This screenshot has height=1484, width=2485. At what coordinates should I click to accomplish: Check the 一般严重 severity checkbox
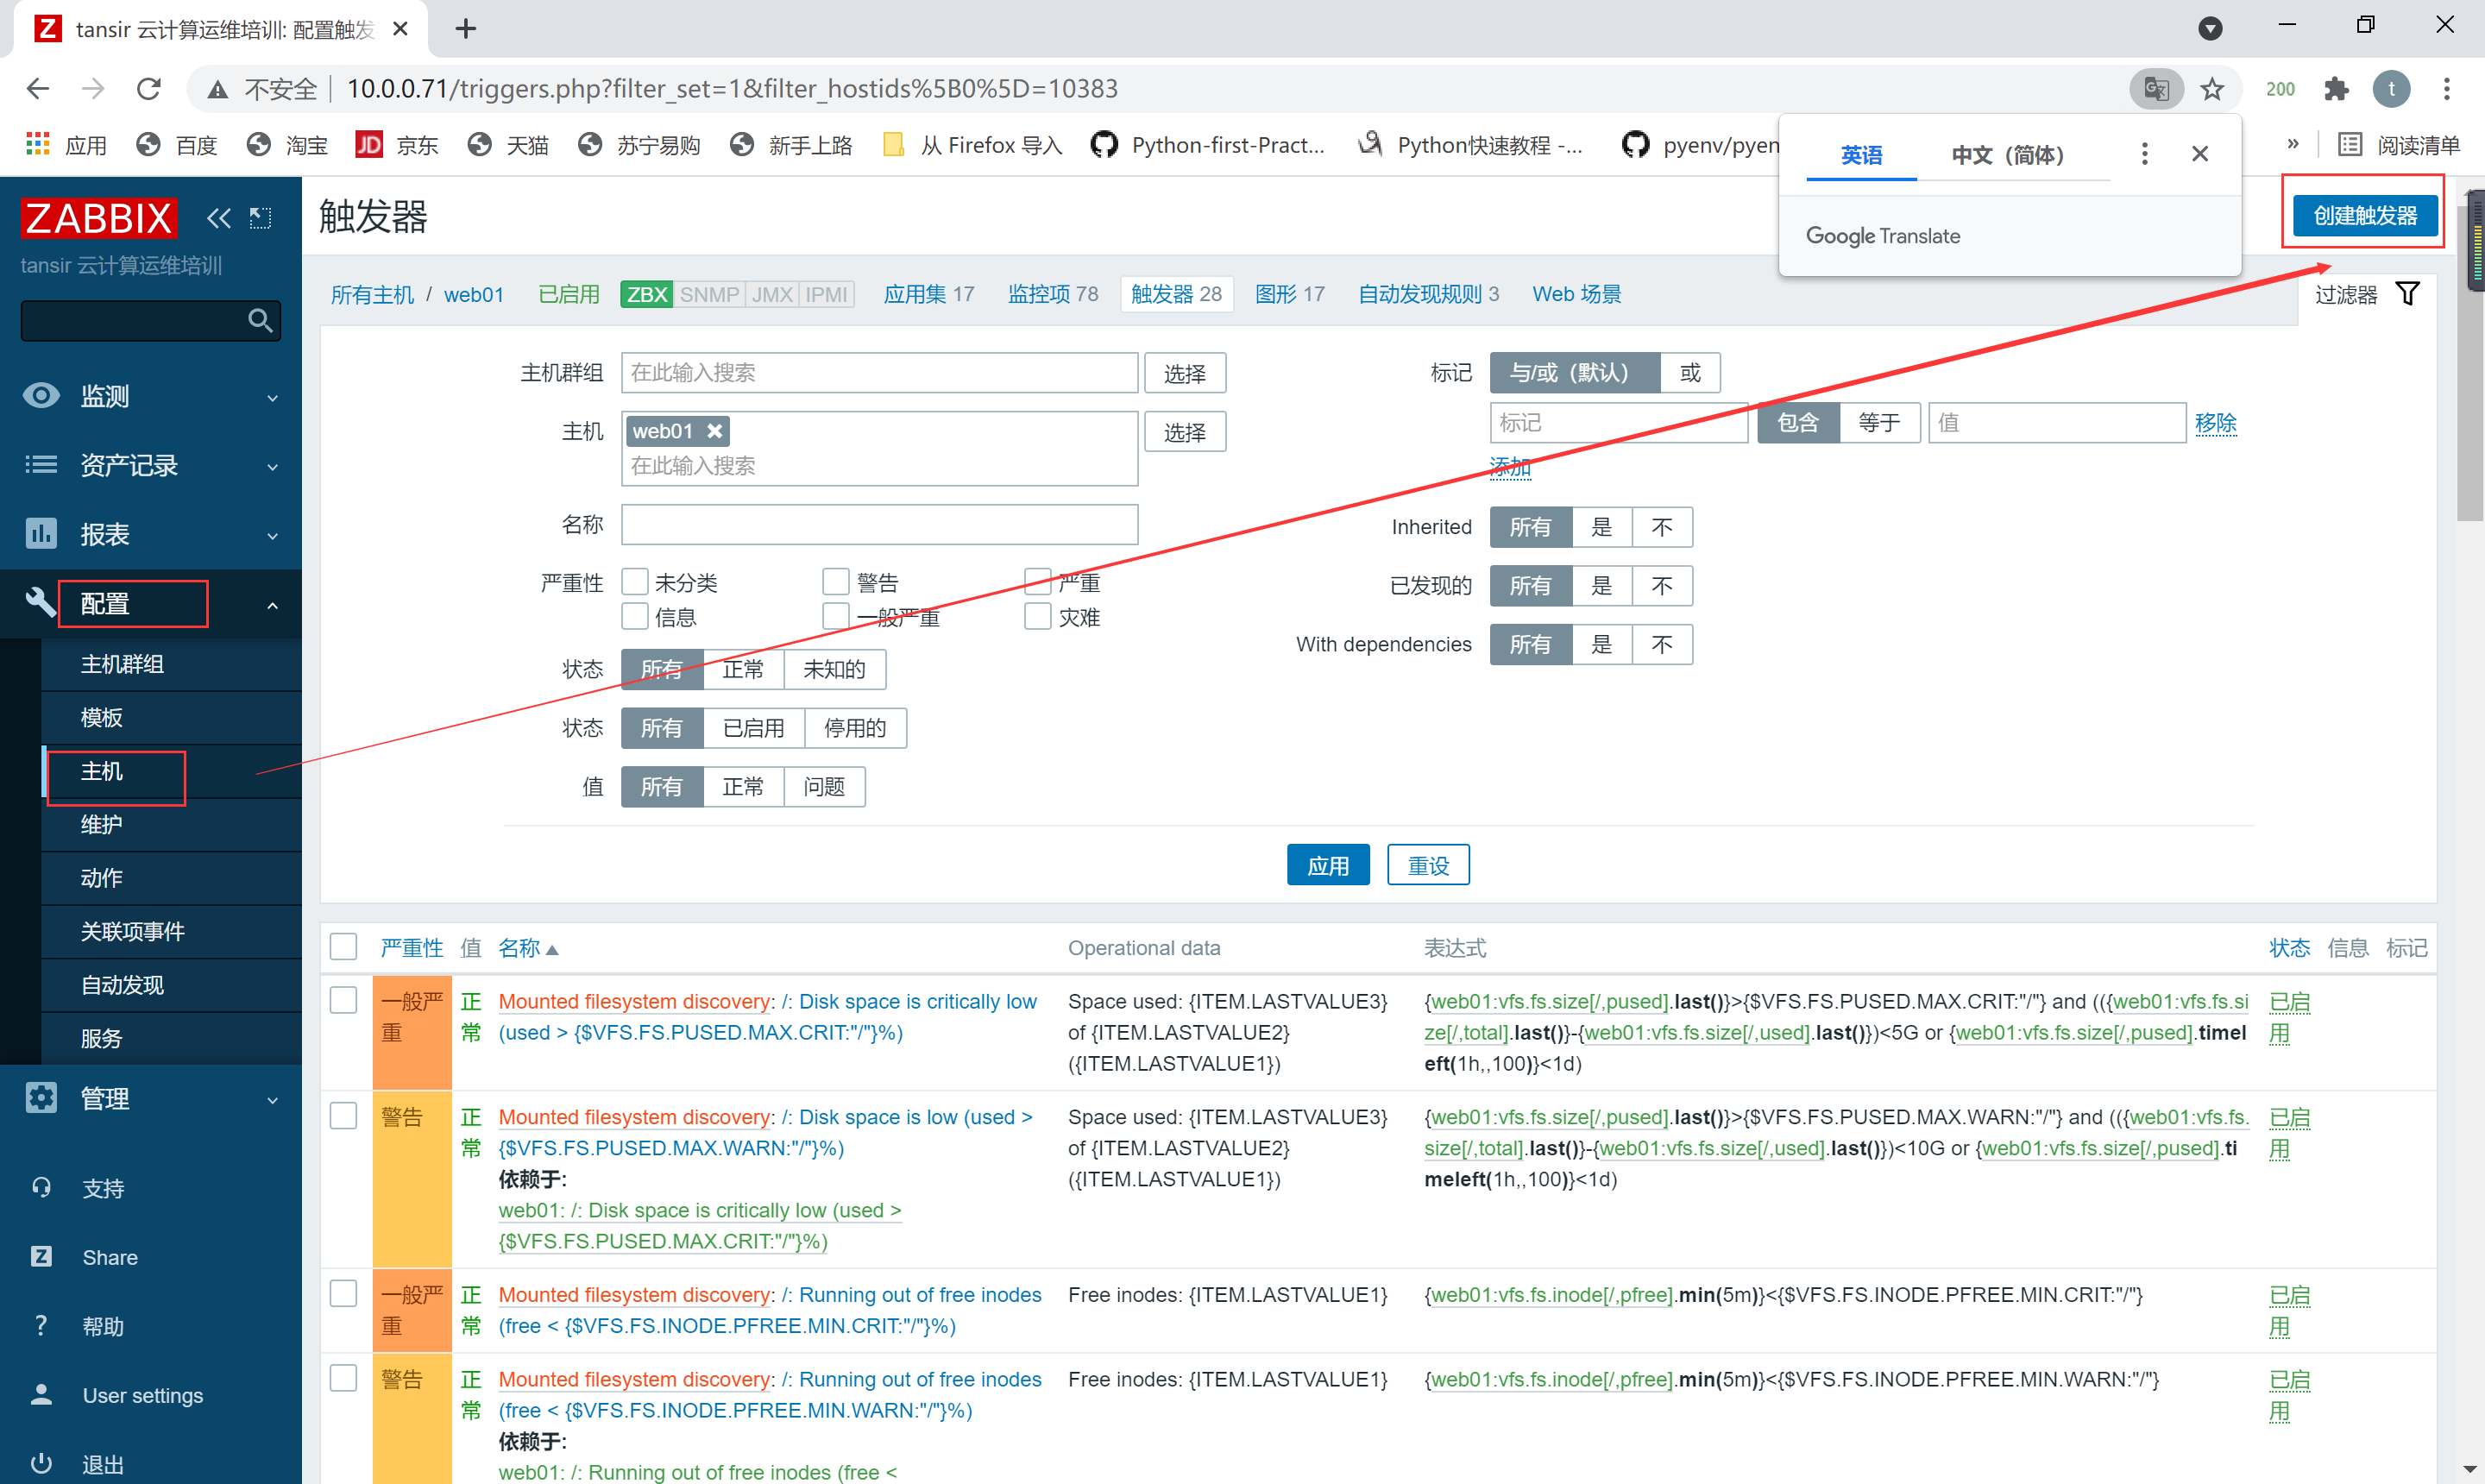click(x=836, y=616)
